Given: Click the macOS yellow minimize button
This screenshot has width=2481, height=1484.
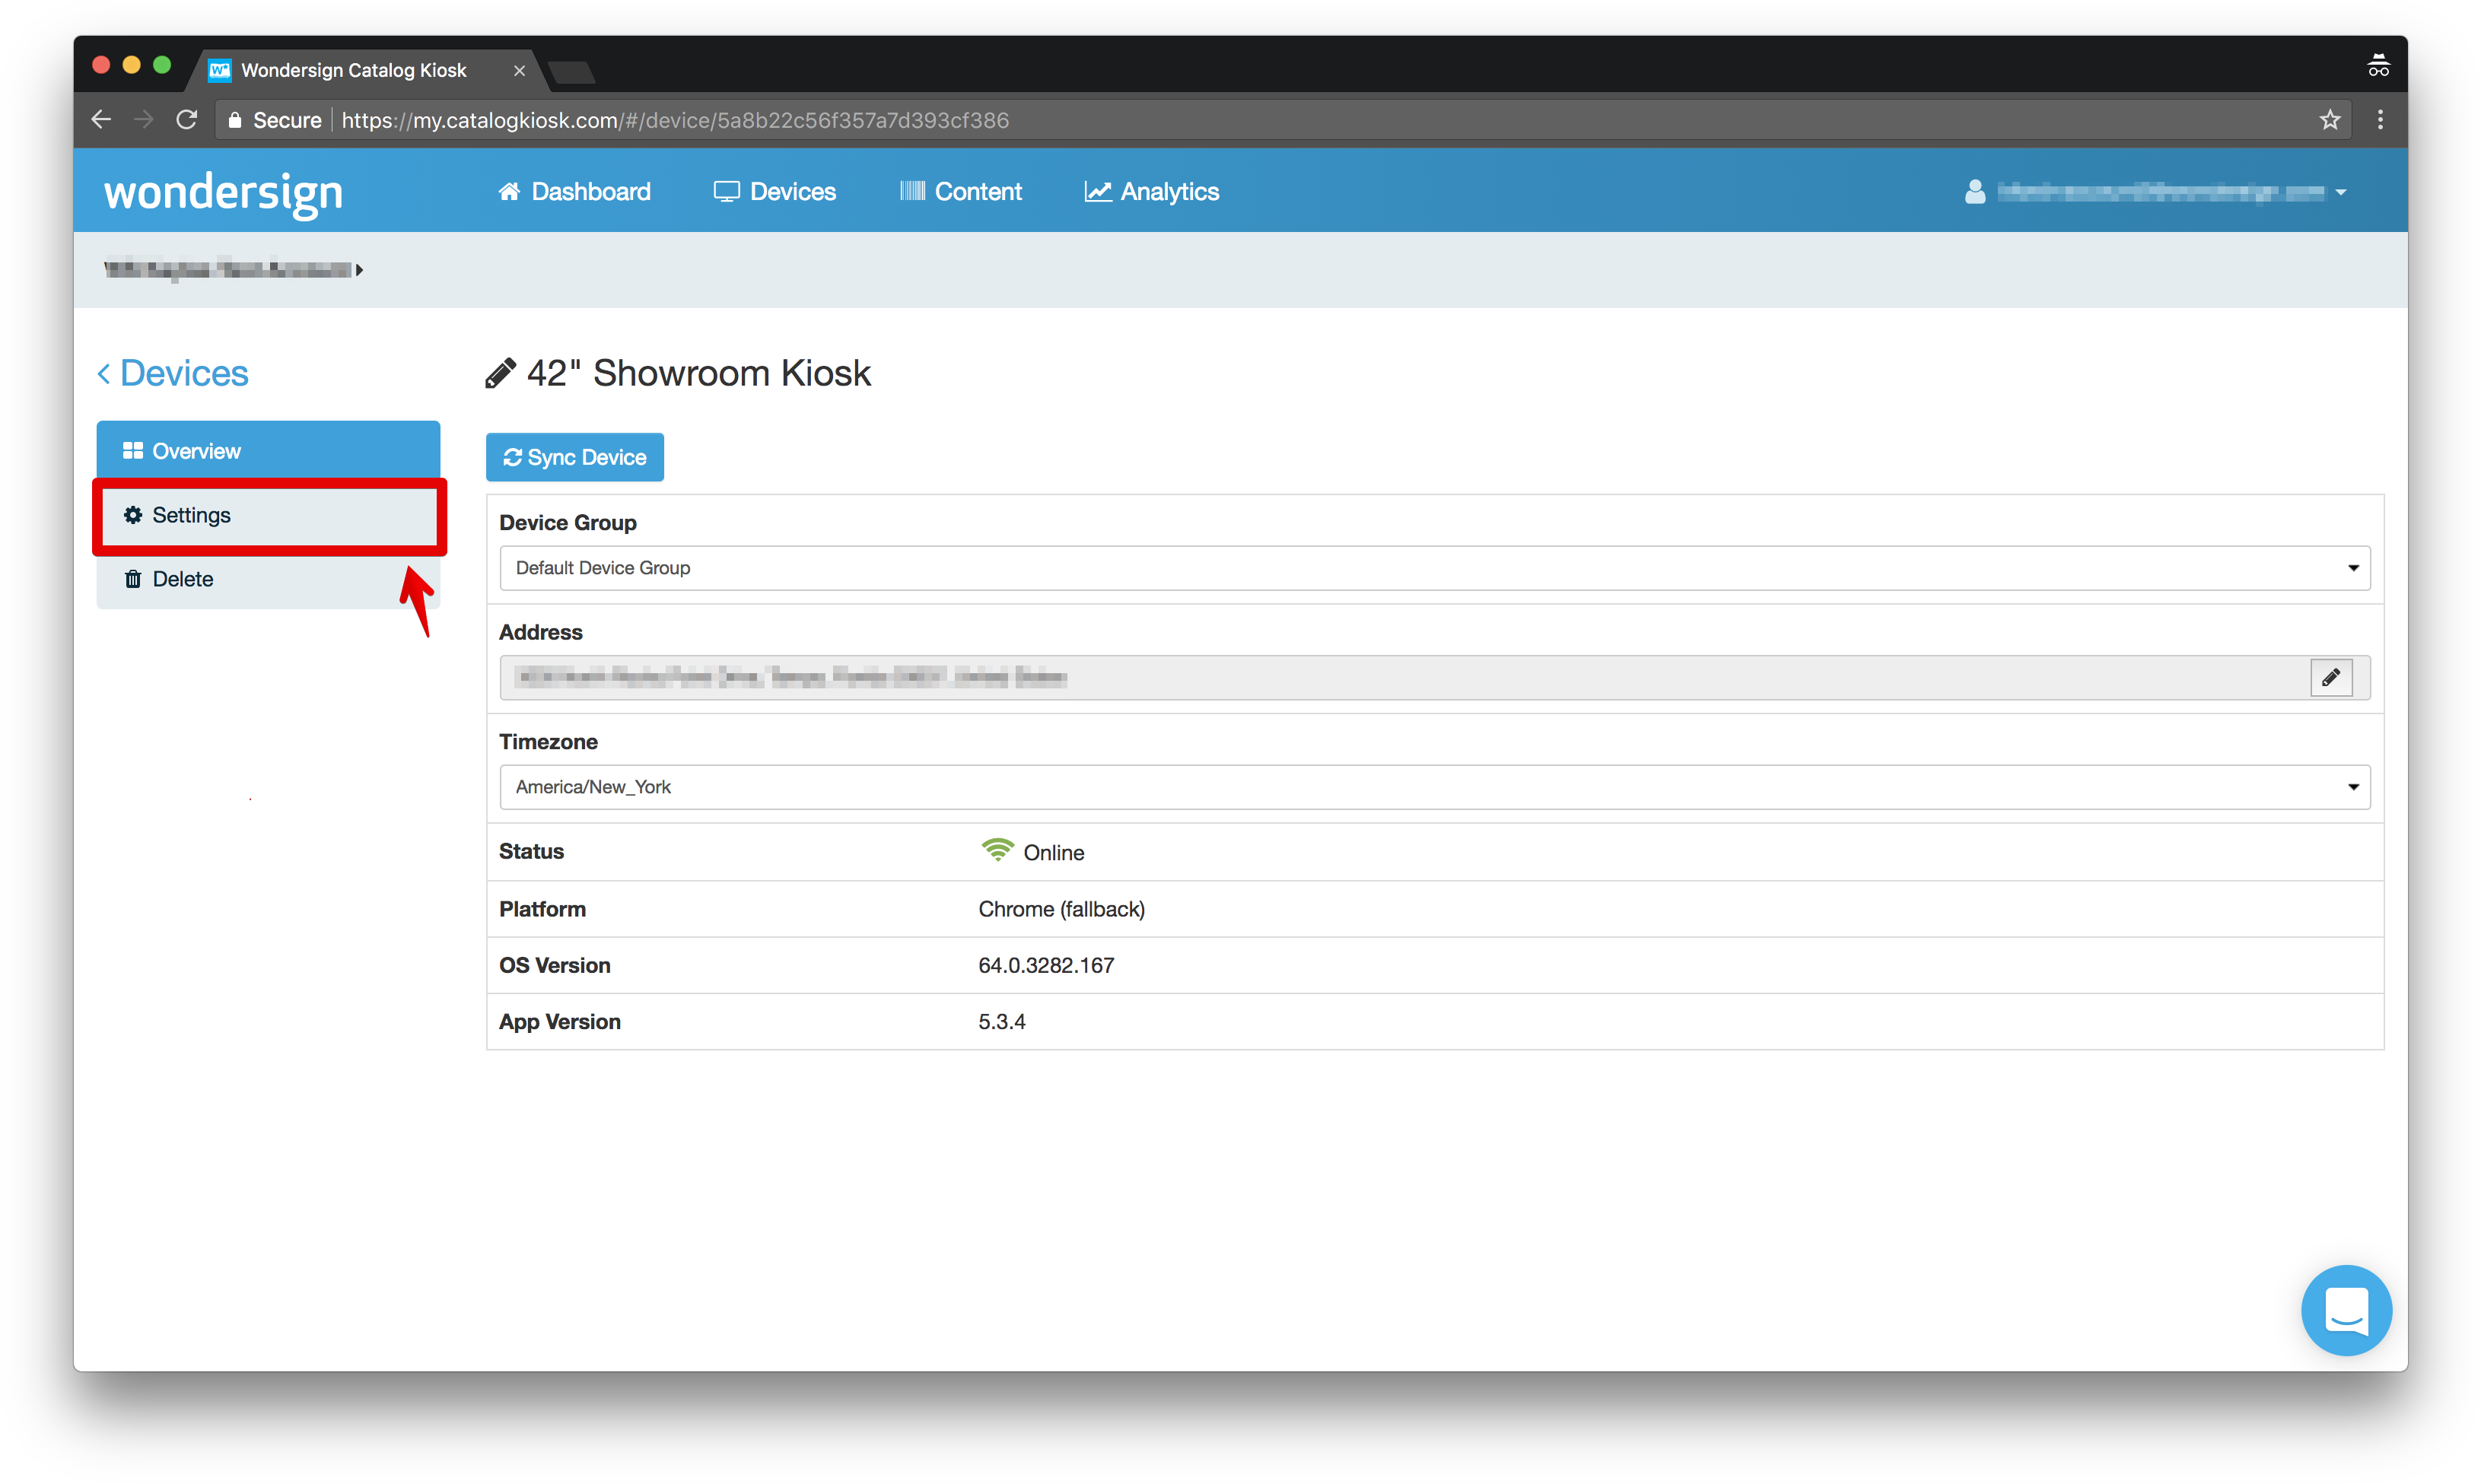Looking at the screenshot, I should [x=131, y=66].
